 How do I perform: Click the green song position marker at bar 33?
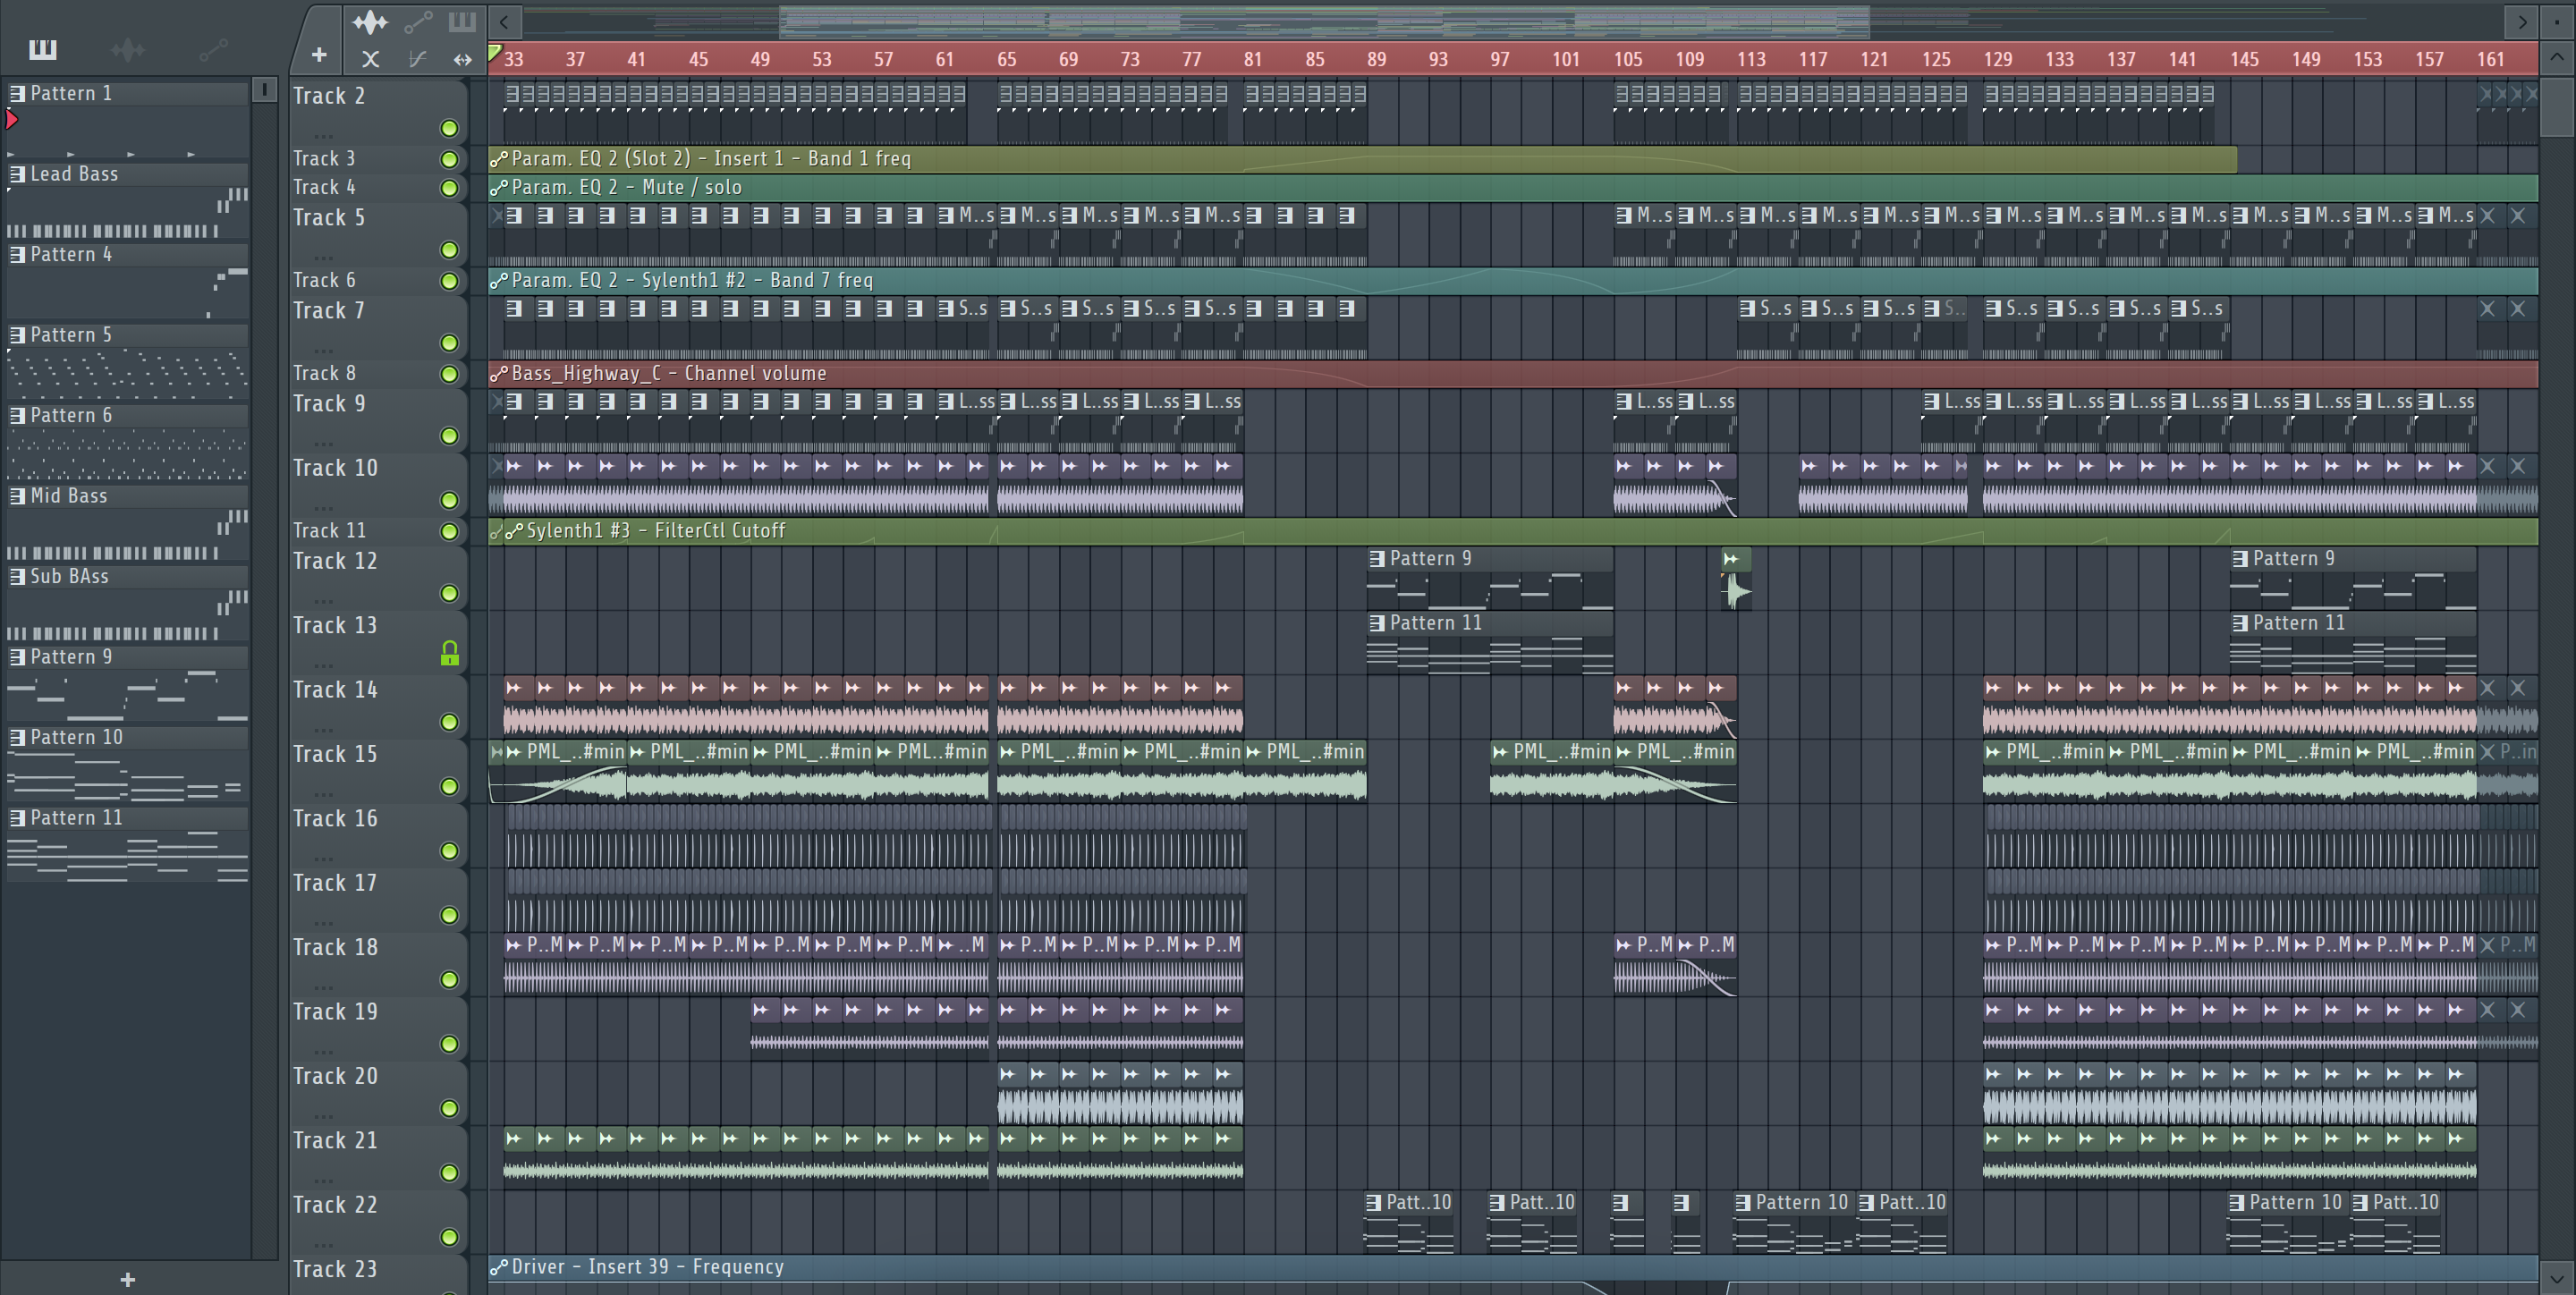point(494,51)
